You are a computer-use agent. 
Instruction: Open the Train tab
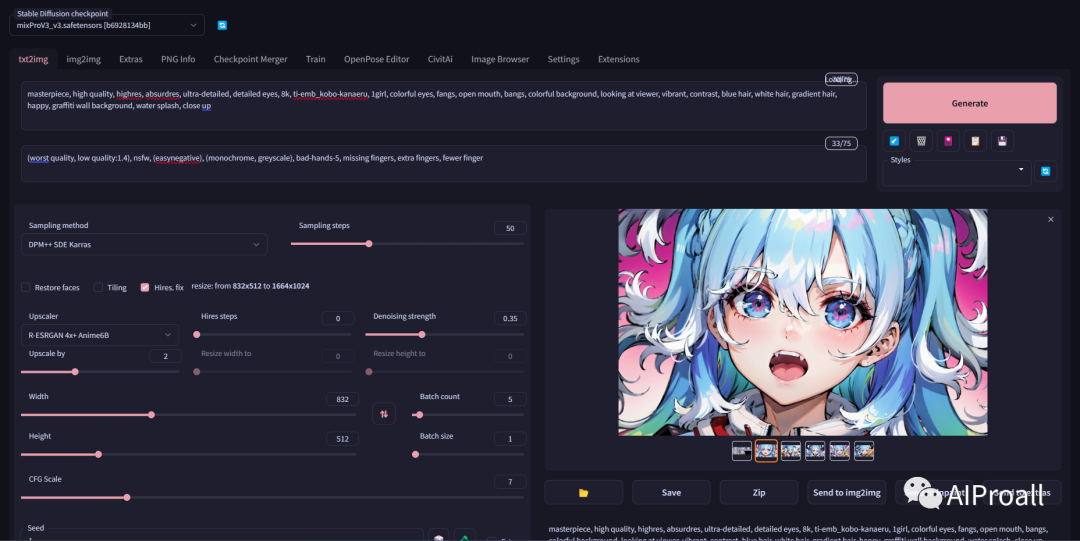pos(315,59)
